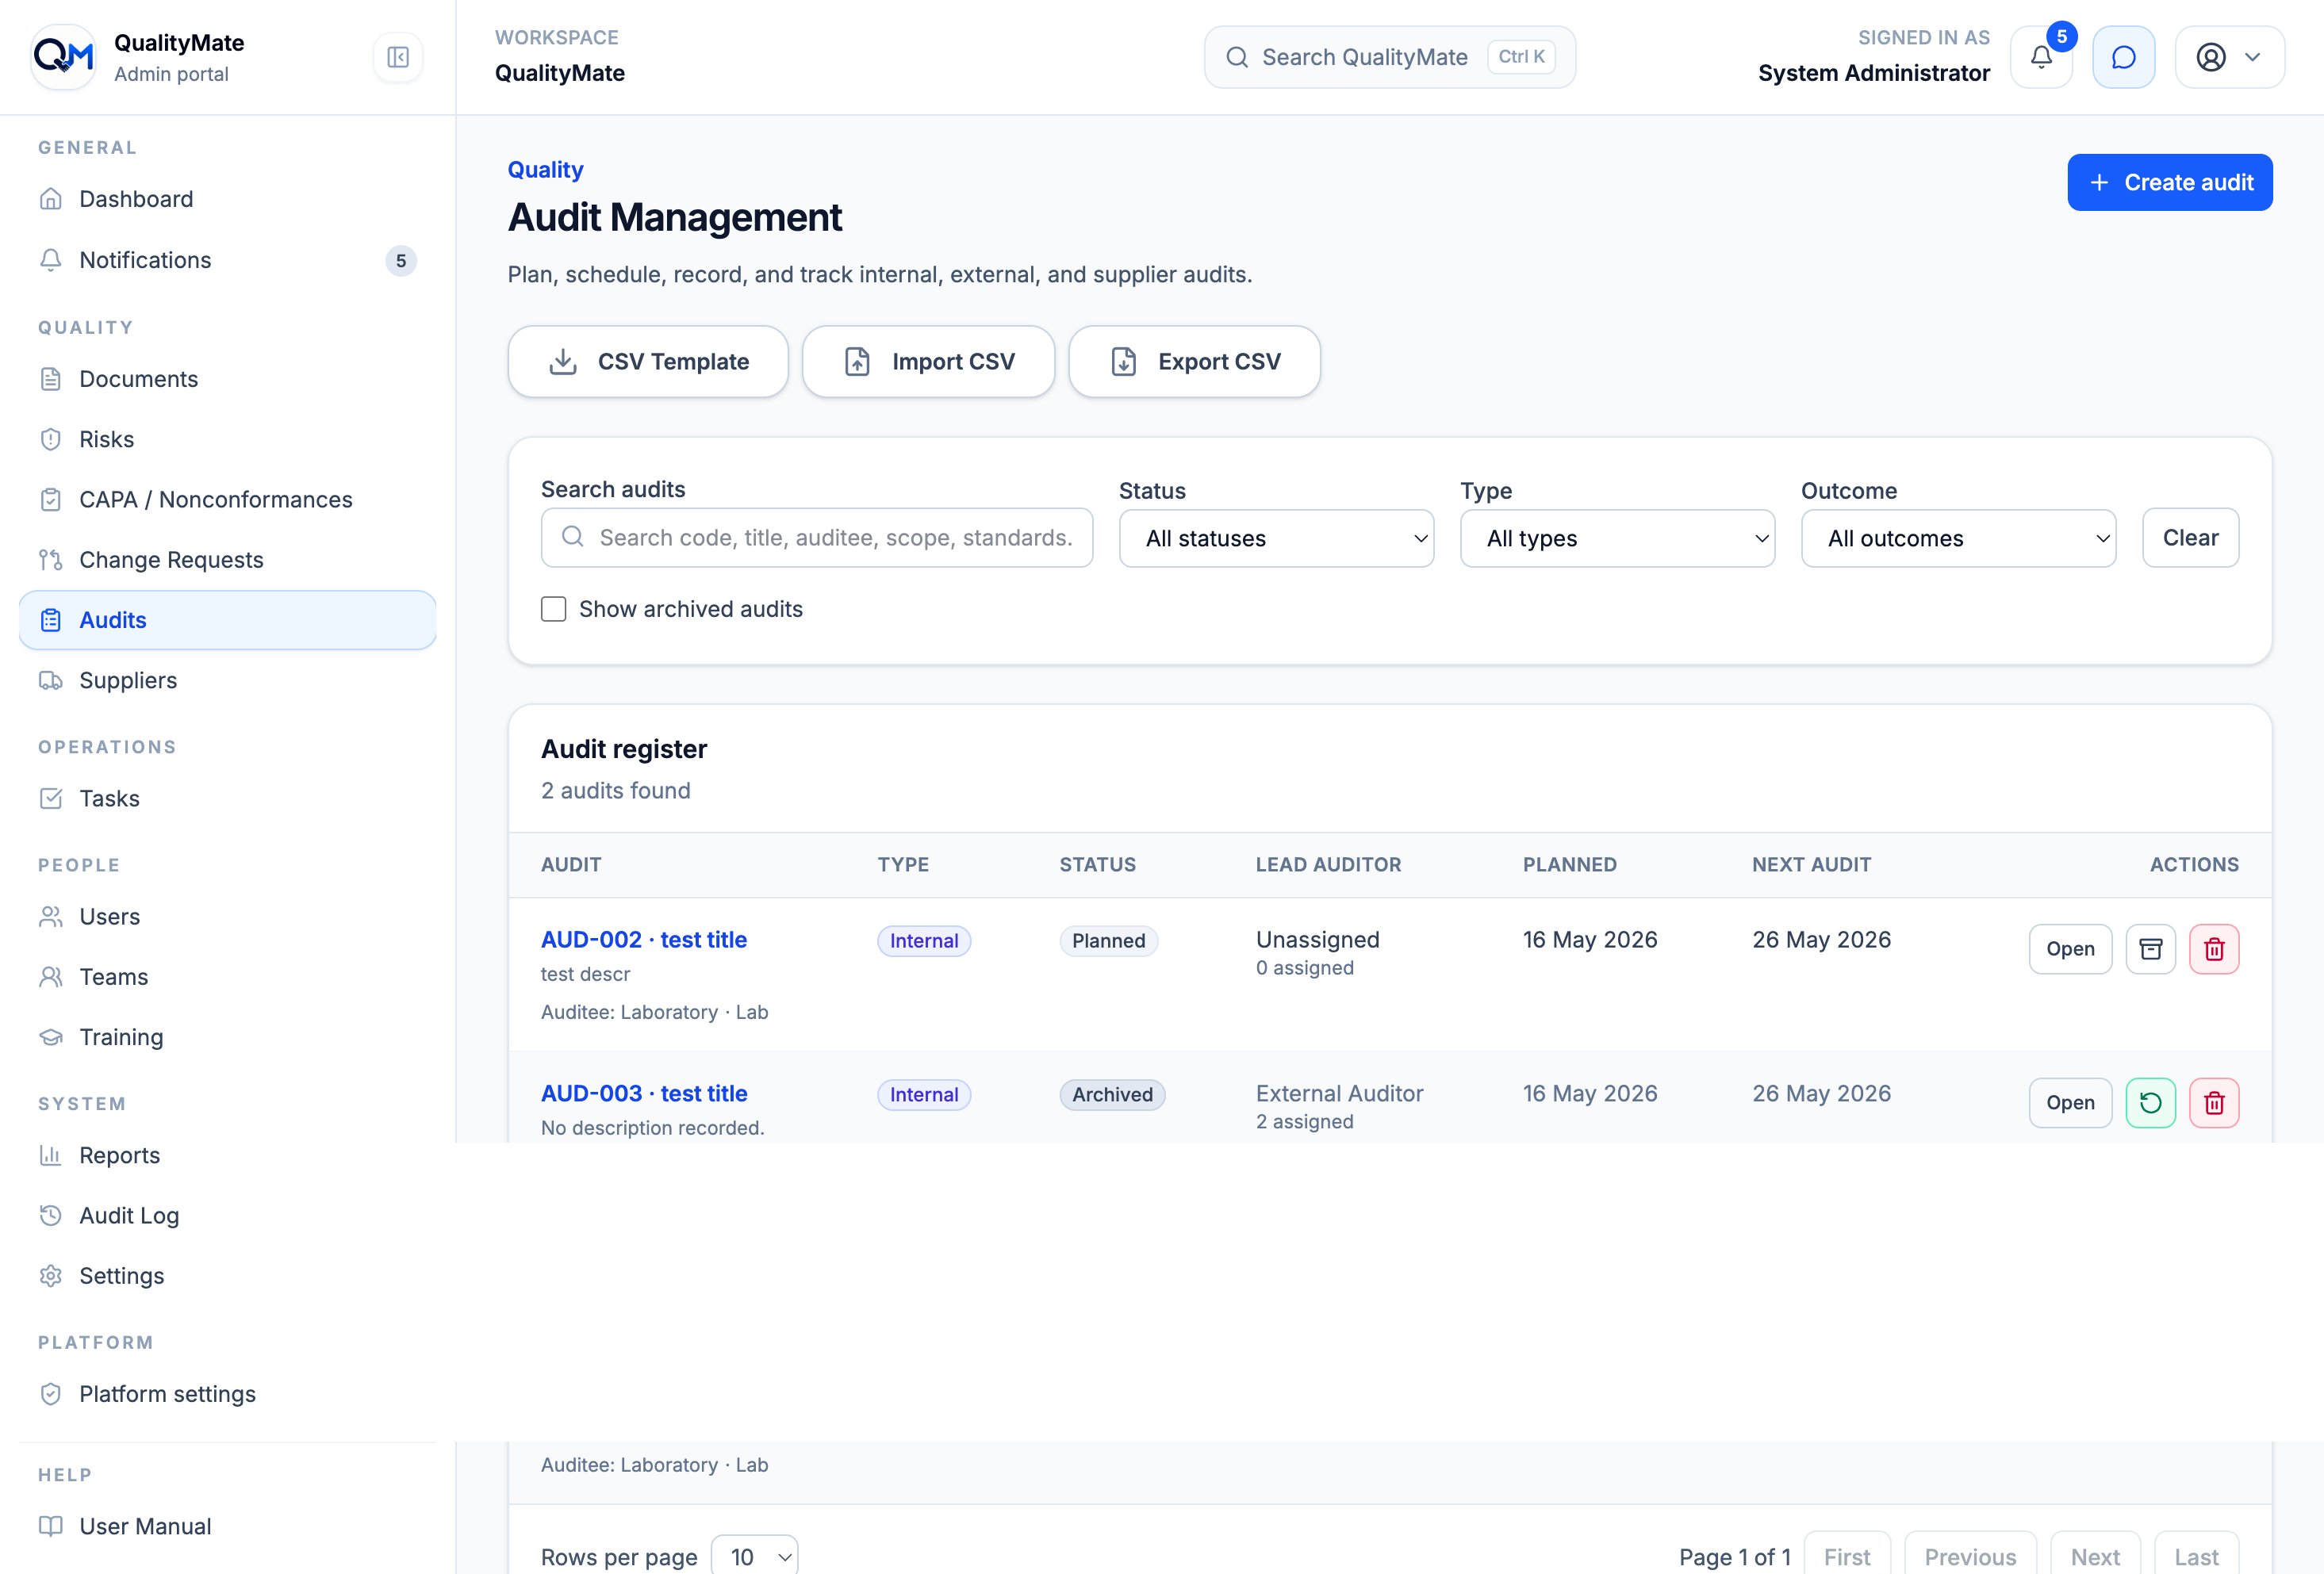Open Settings page
2324x1574 pixels.
coord(227,1276)
